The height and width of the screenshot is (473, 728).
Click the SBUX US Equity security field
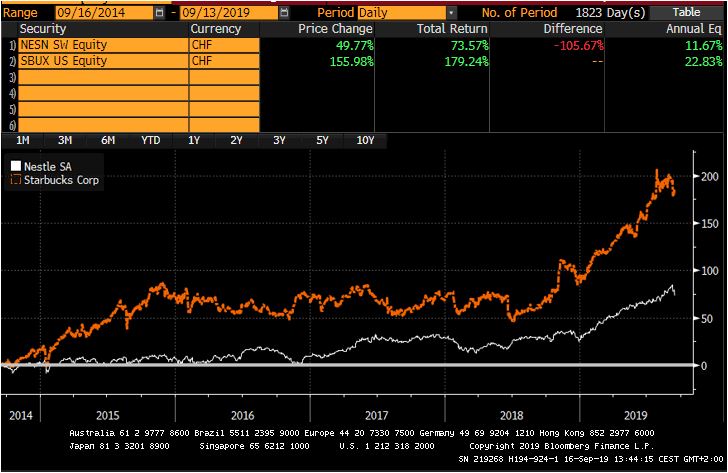(x=103, y=61)
